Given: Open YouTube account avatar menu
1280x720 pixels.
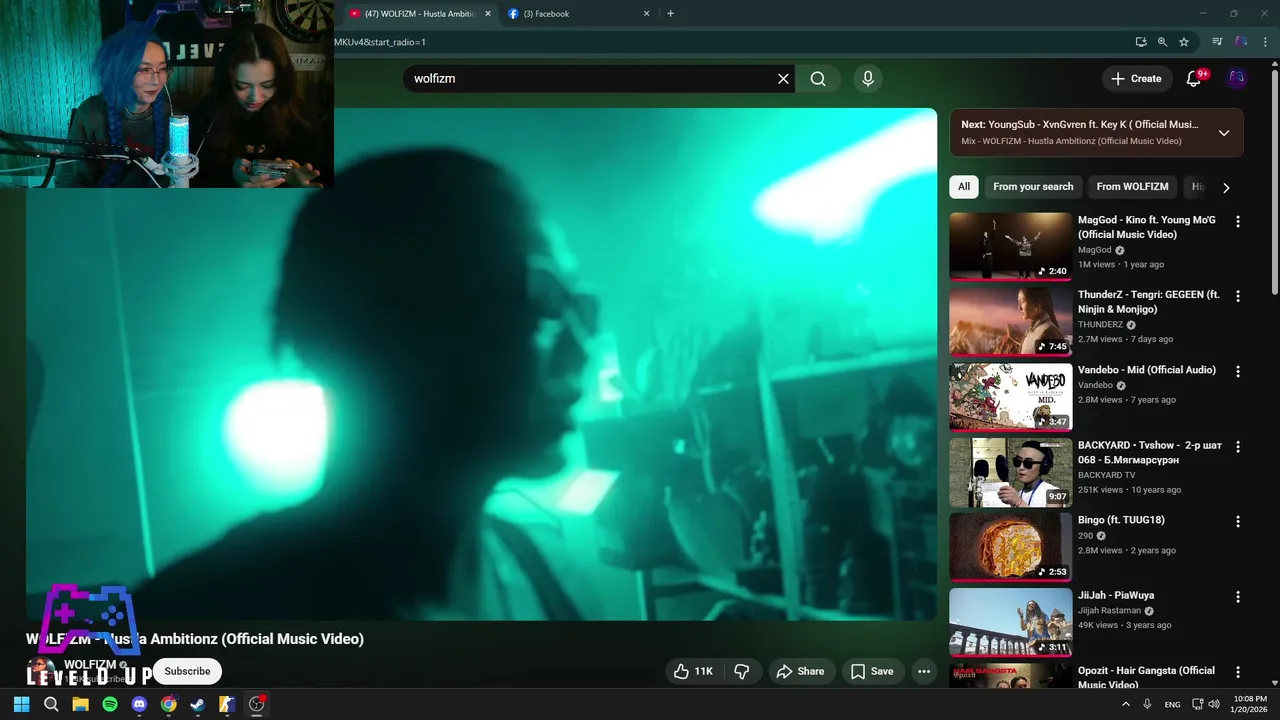Looking at the screenshot, I should pyautogui.click(x=1237, y=78).
